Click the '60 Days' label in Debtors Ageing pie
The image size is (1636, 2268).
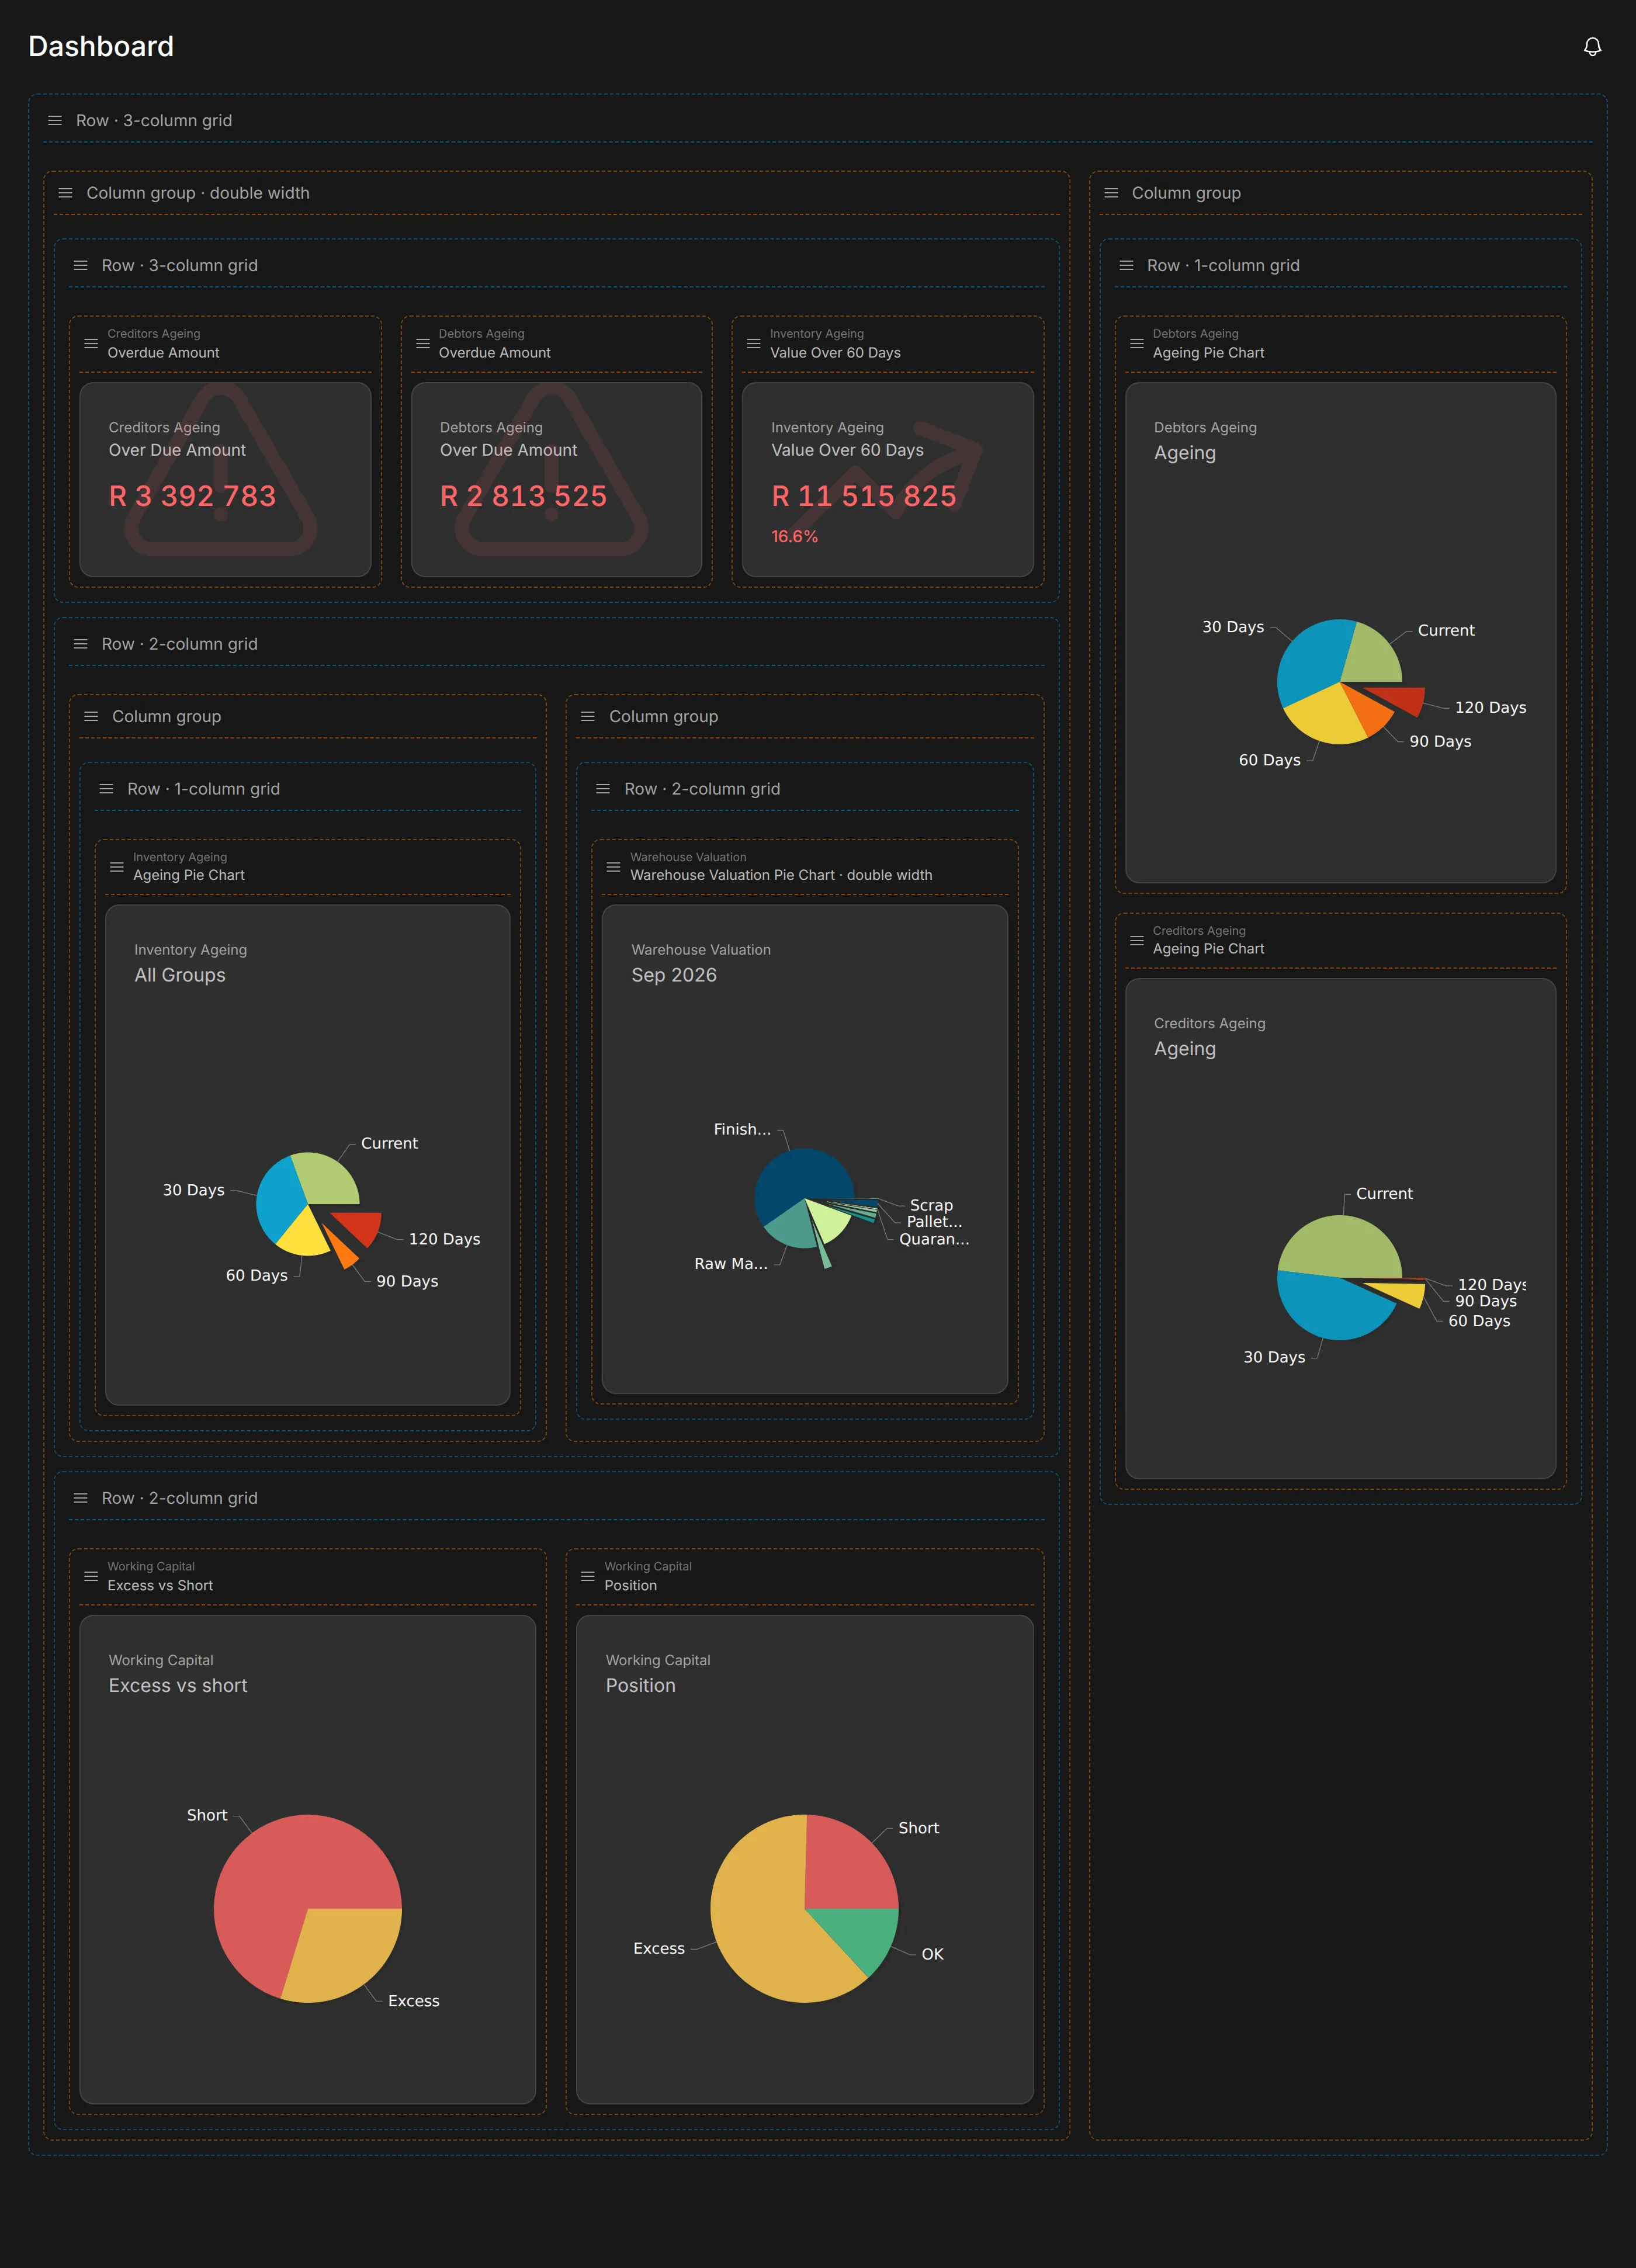[x=1269, y=760]
